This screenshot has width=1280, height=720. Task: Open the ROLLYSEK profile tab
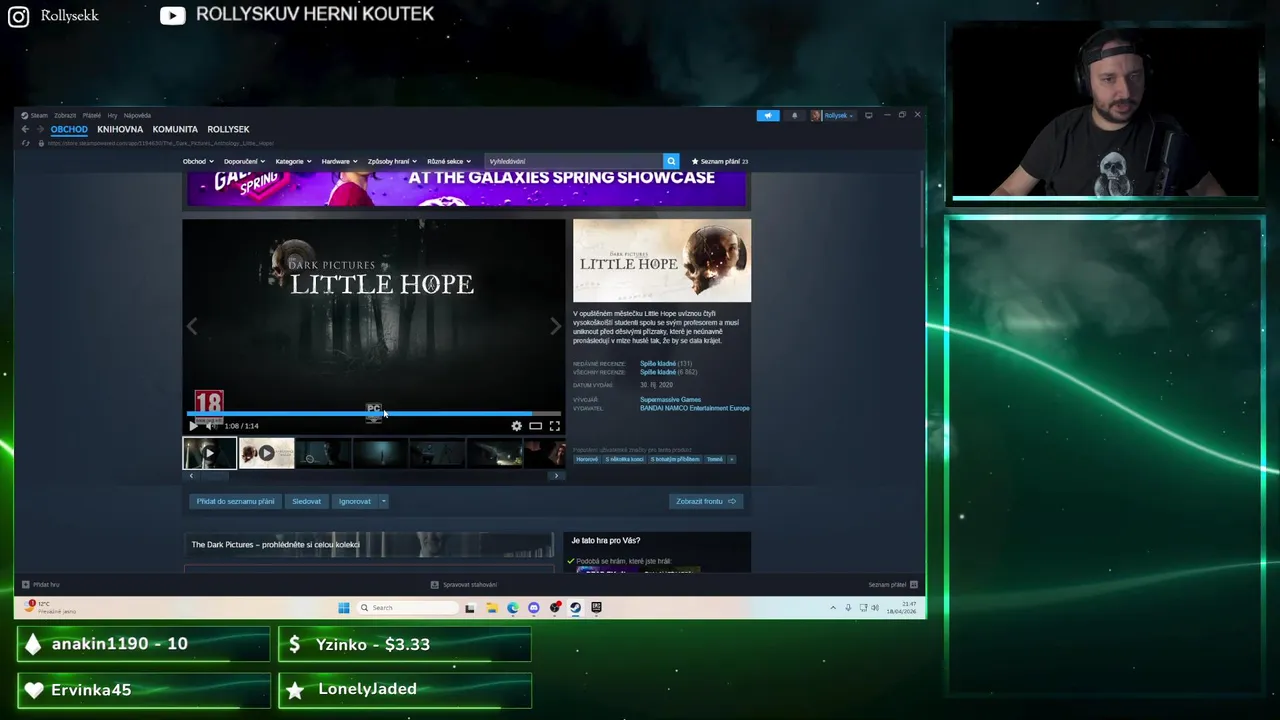pos(228,129)
